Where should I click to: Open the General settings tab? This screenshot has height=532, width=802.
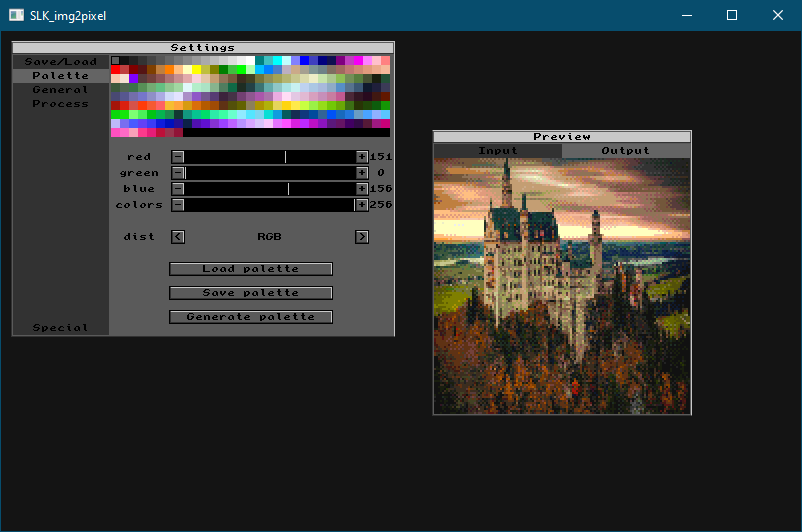click(61, 90)
